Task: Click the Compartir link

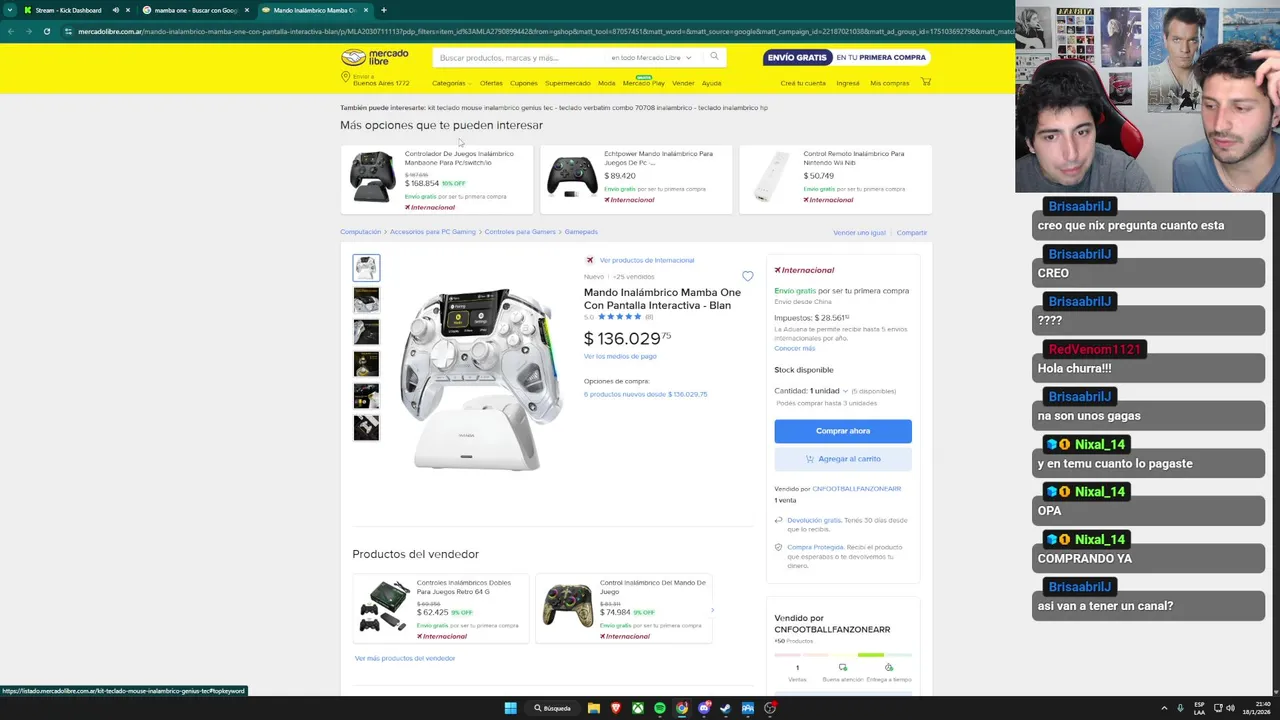Action: (912, 233)
